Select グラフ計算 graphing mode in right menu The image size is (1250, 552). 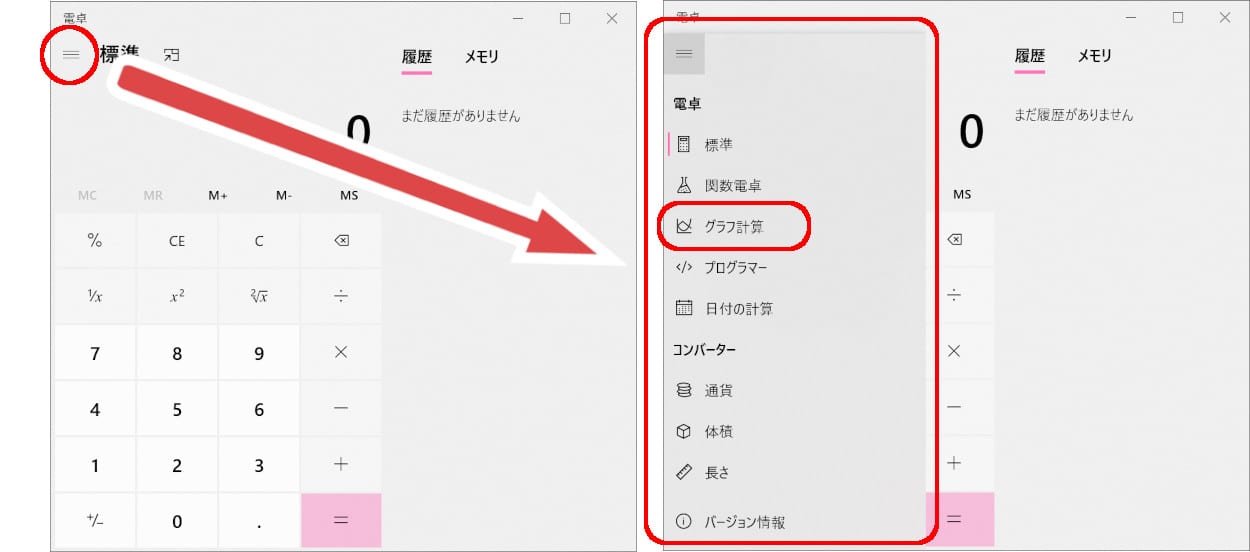[793, 227]
